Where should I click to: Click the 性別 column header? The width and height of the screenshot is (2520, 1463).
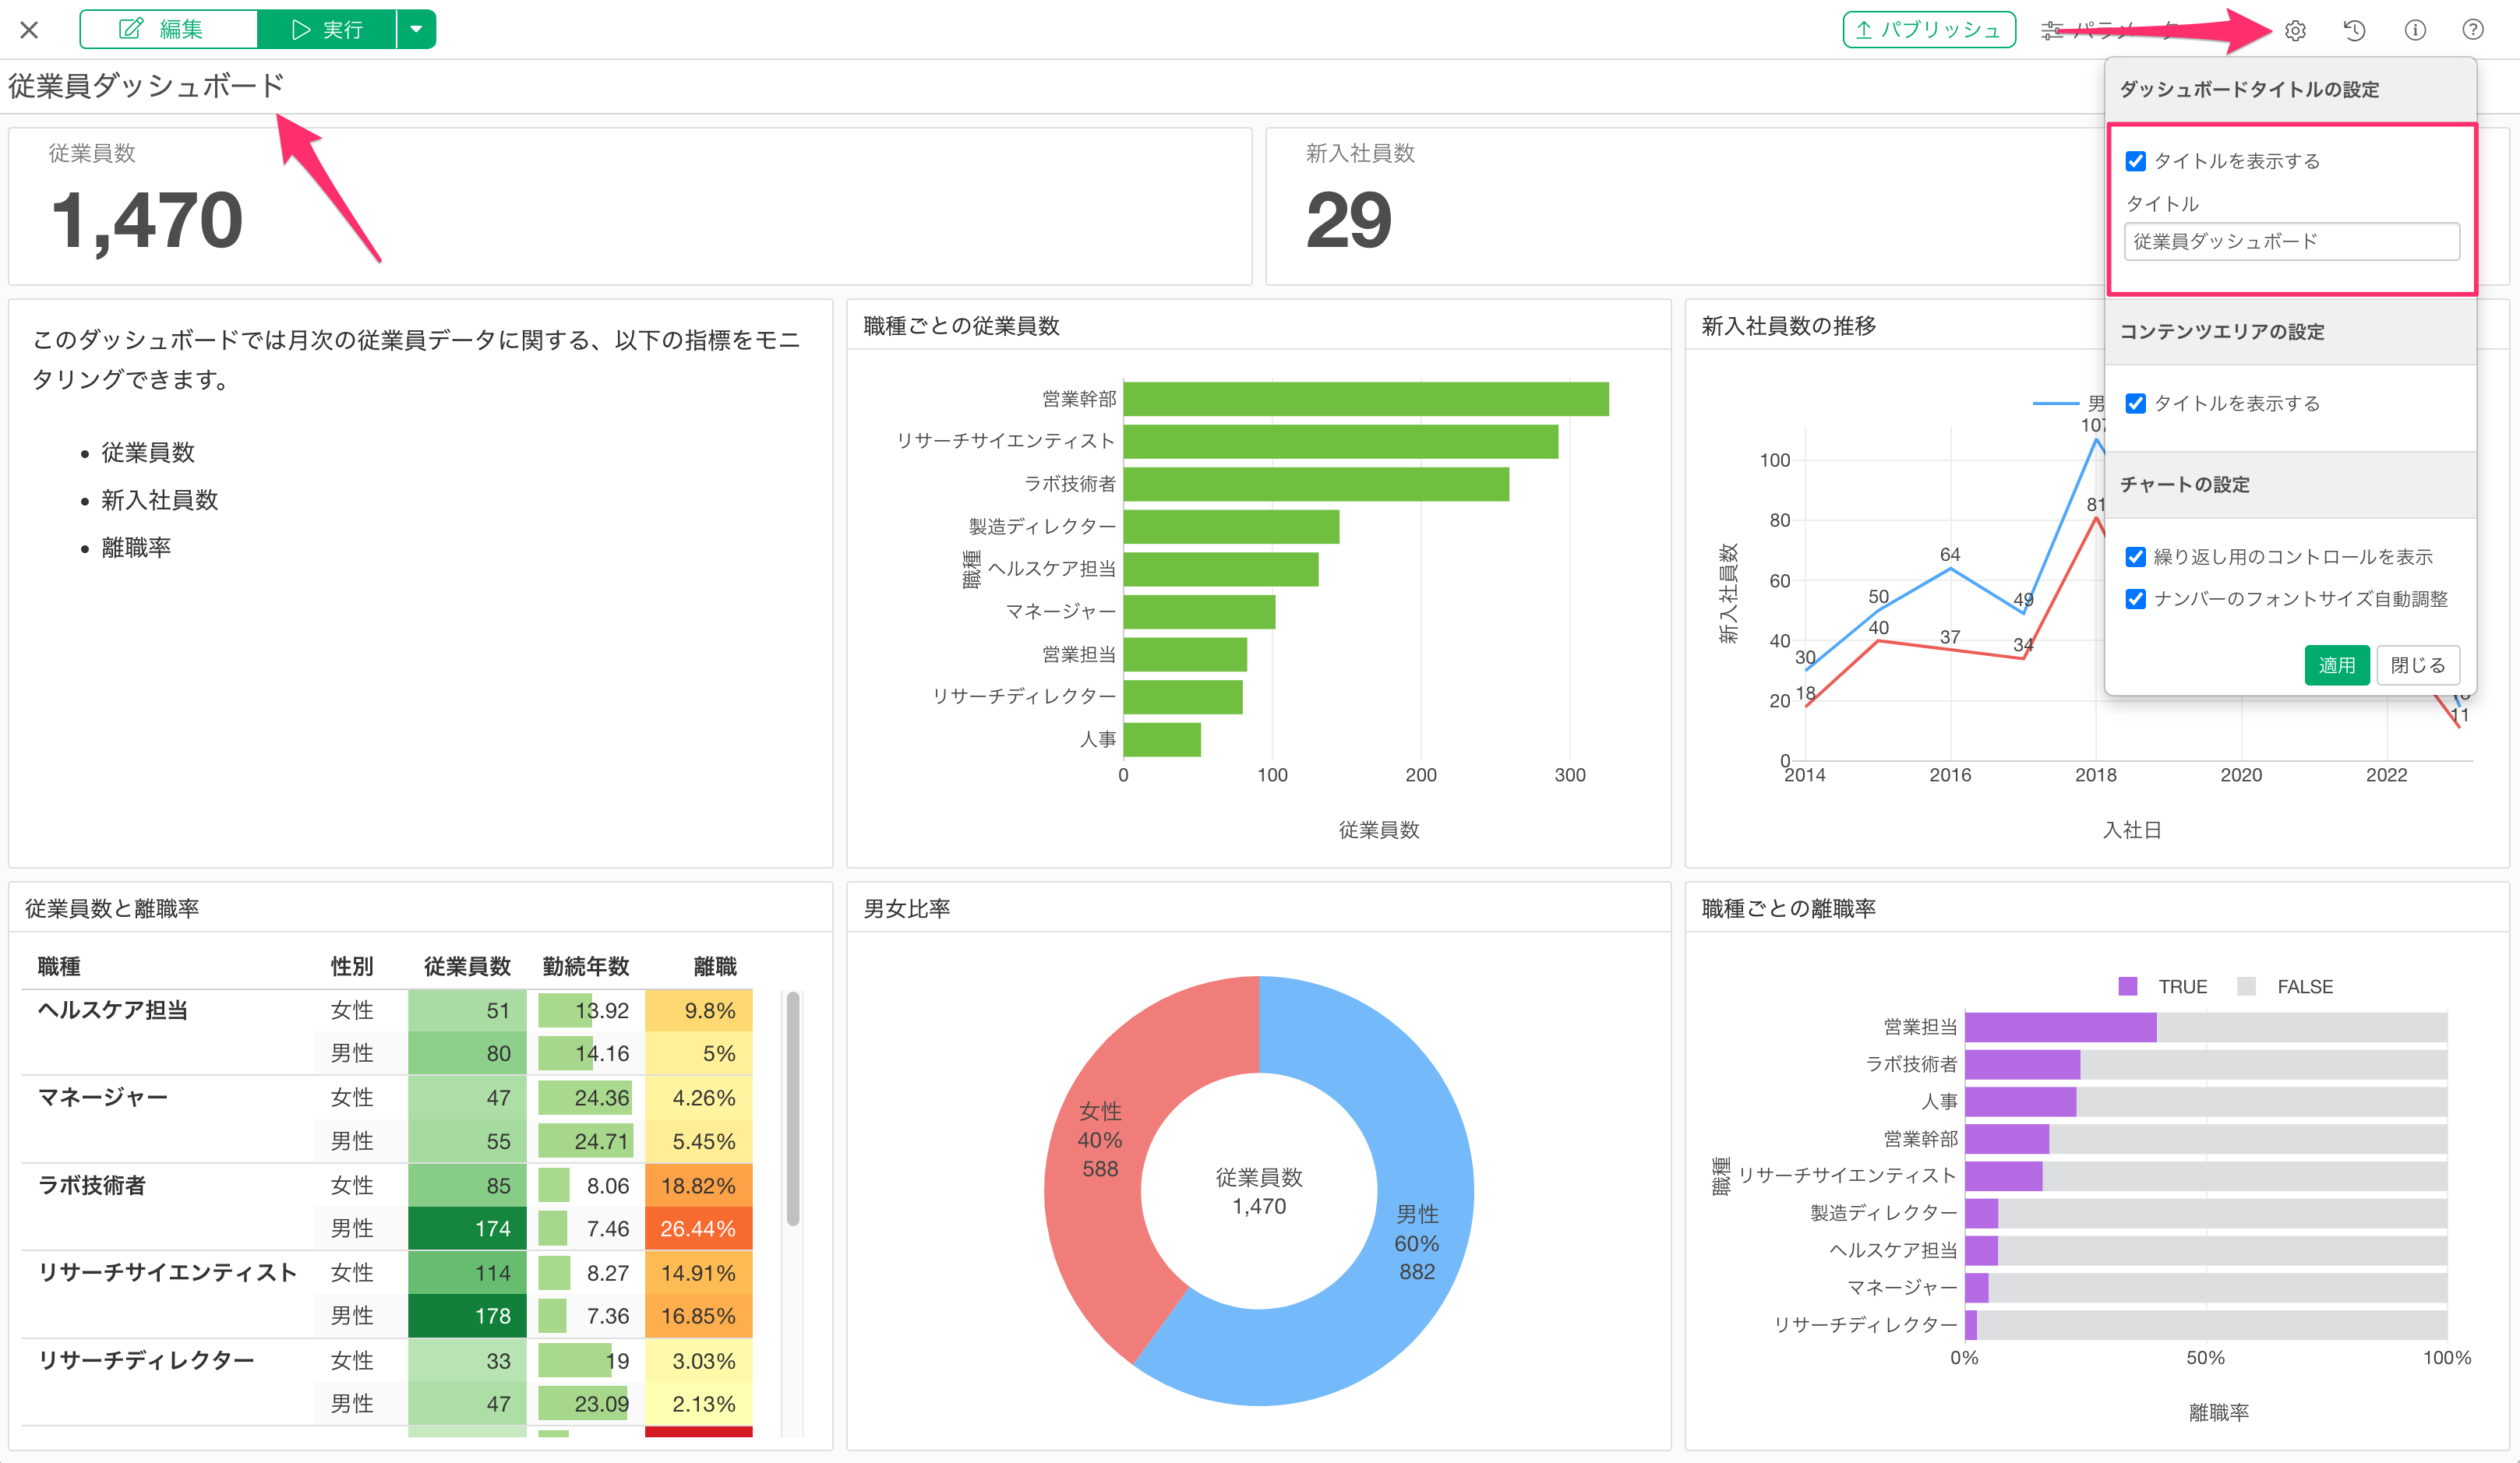(352, 966)
